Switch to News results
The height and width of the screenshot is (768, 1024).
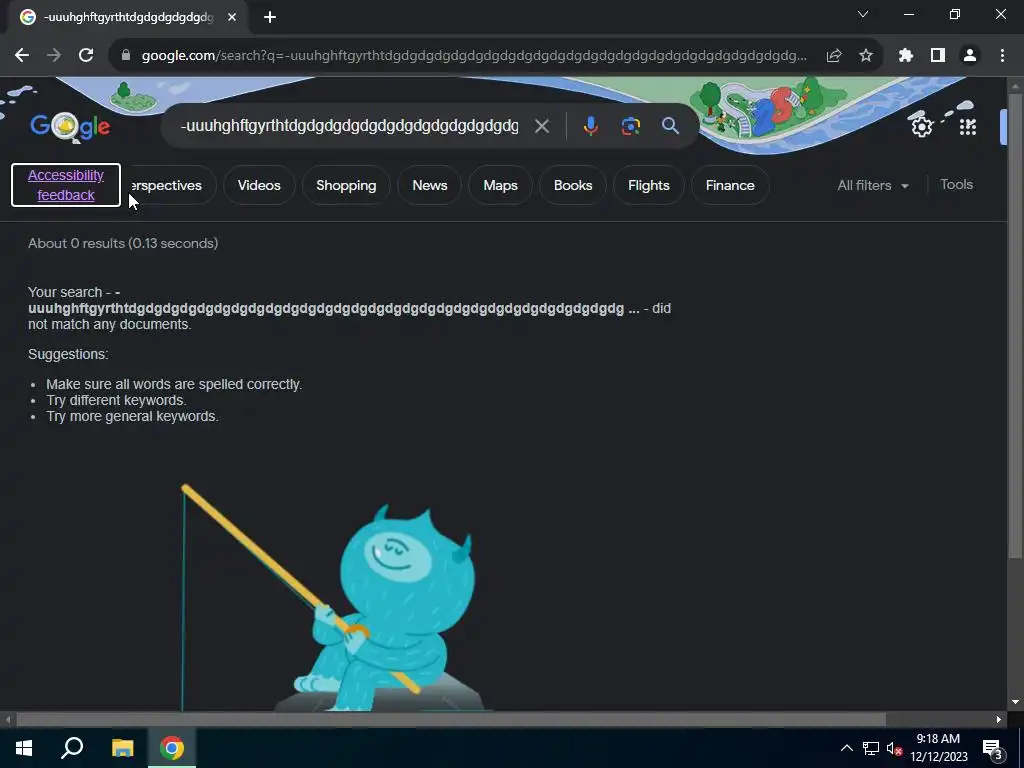430,185
